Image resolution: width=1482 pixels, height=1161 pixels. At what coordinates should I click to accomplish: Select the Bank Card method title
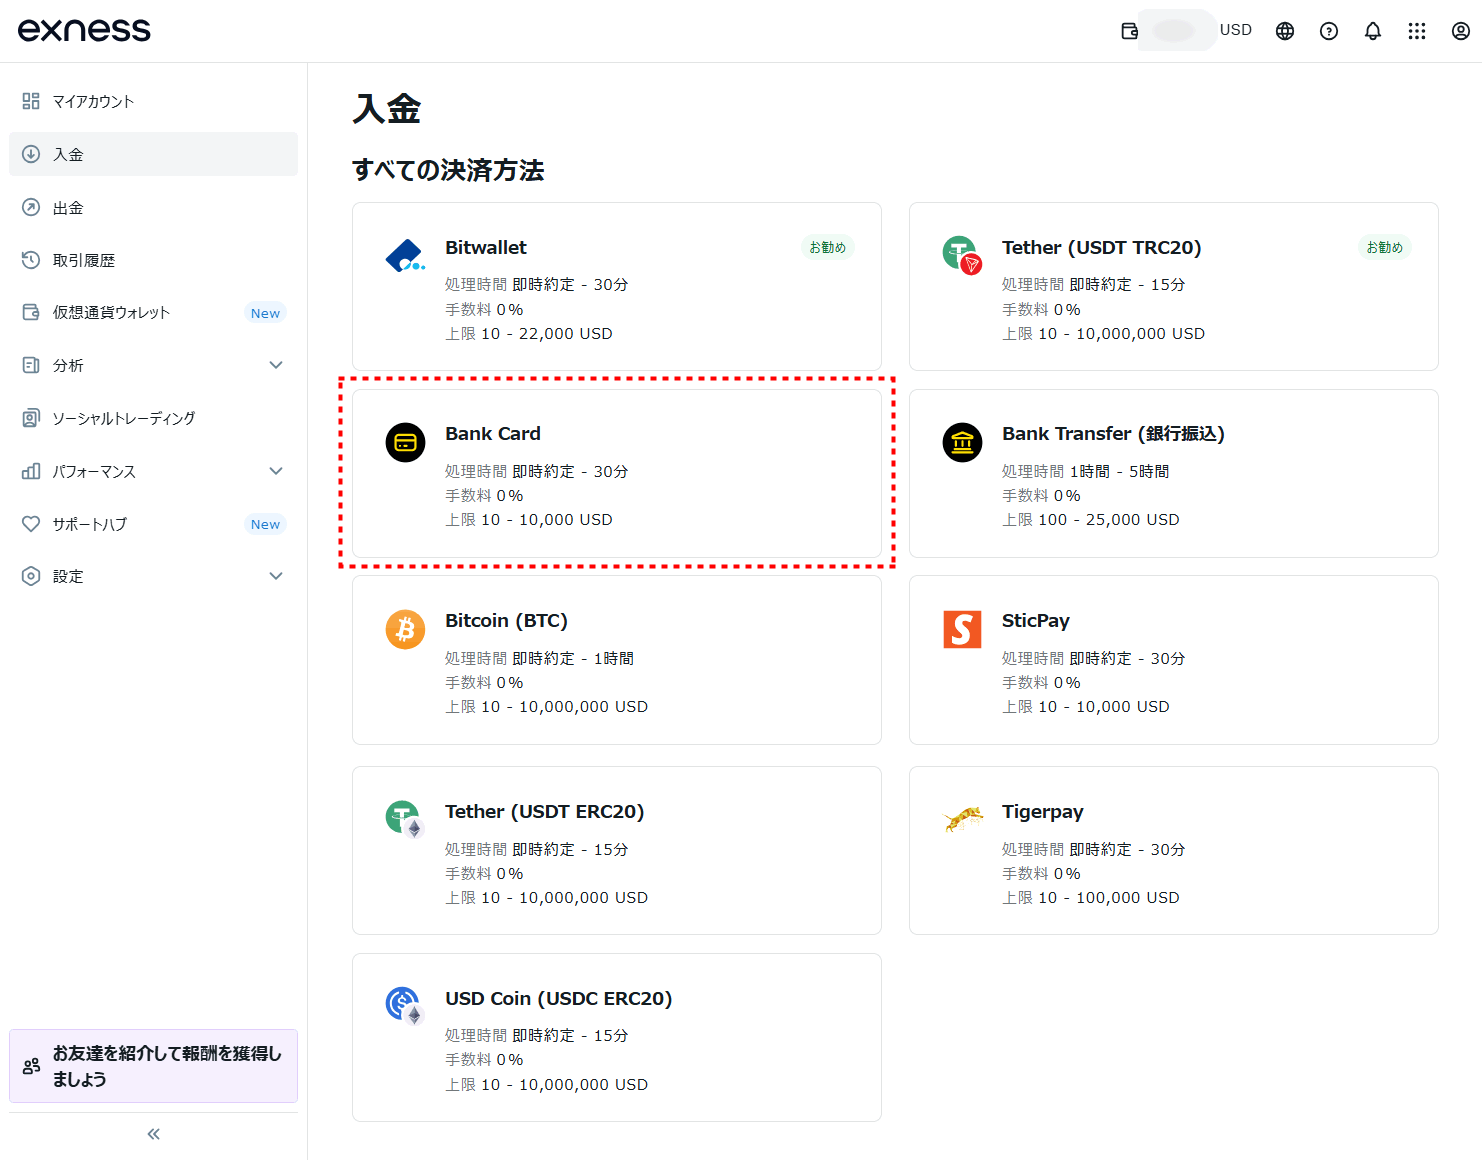[x=493, y=433]
